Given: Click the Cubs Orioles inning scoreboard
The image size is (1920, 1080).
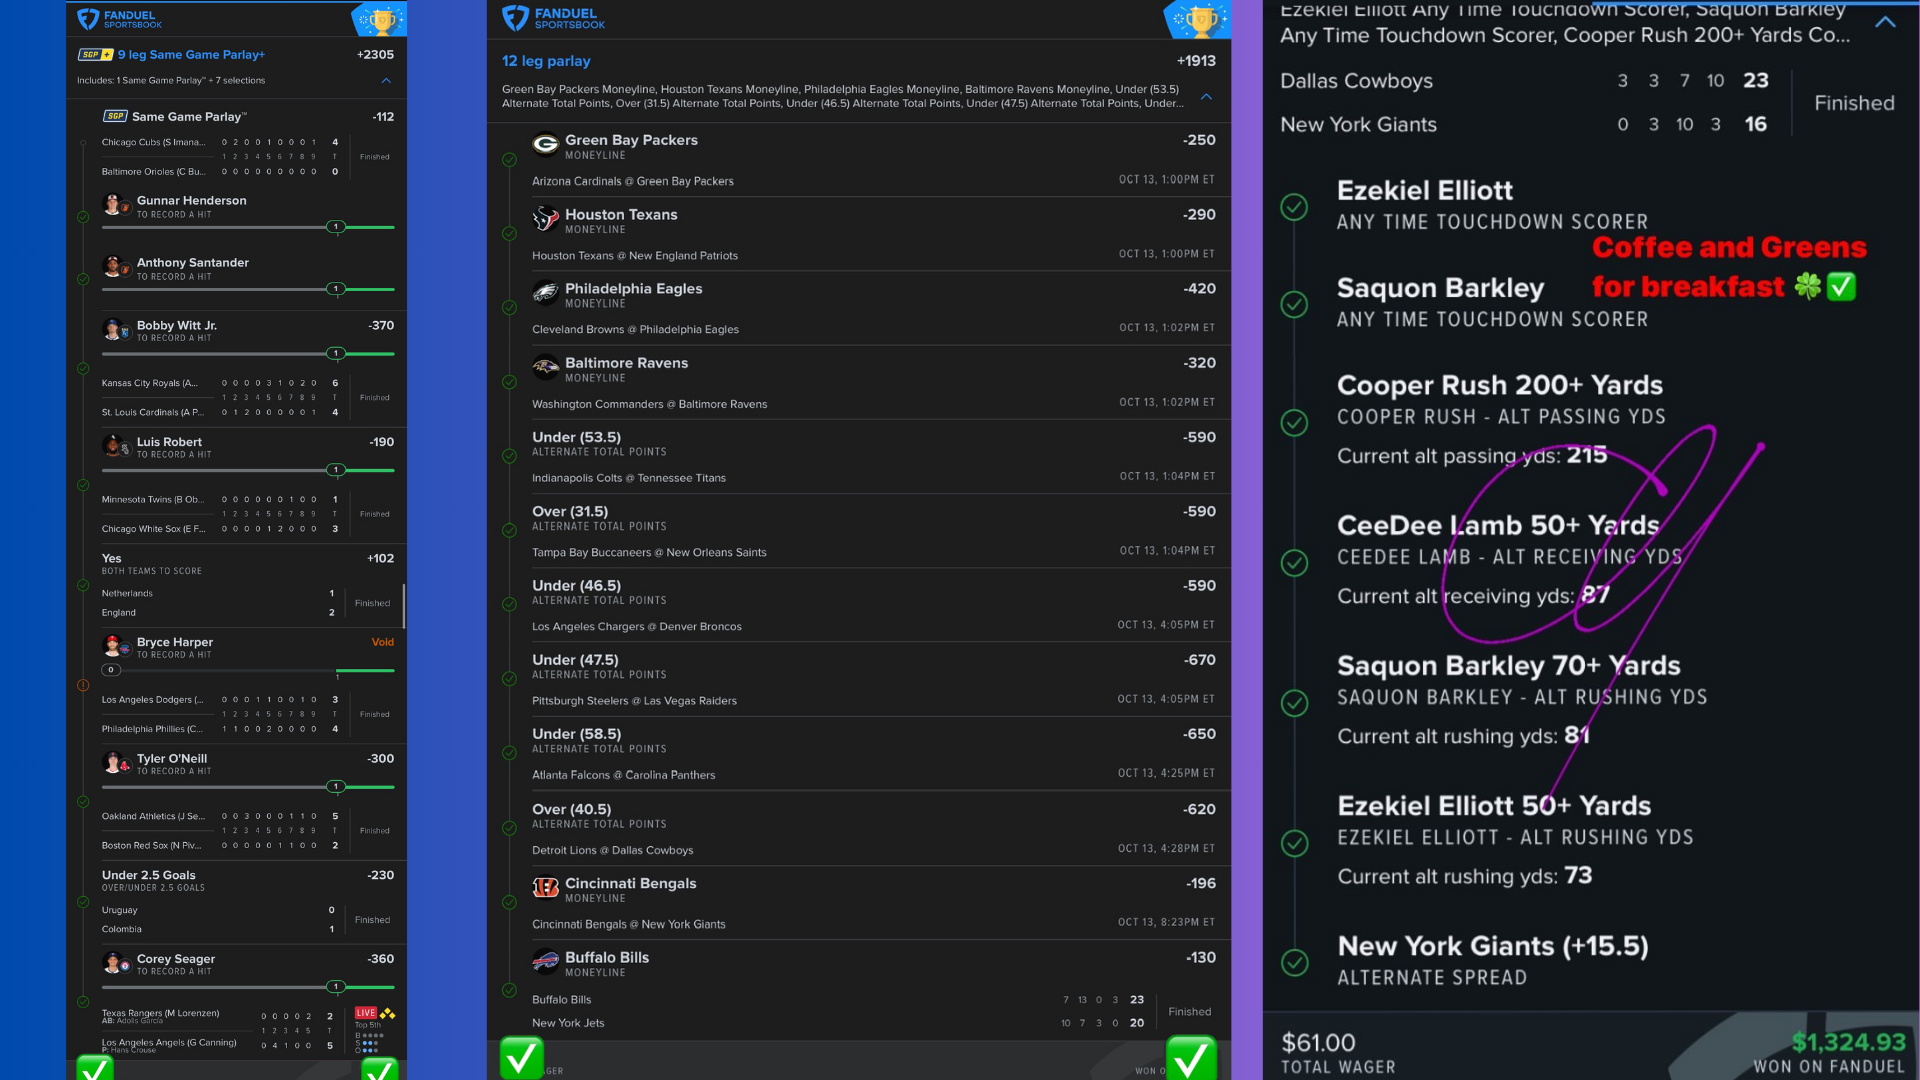Looking at the screenshot, I should 248,157.
